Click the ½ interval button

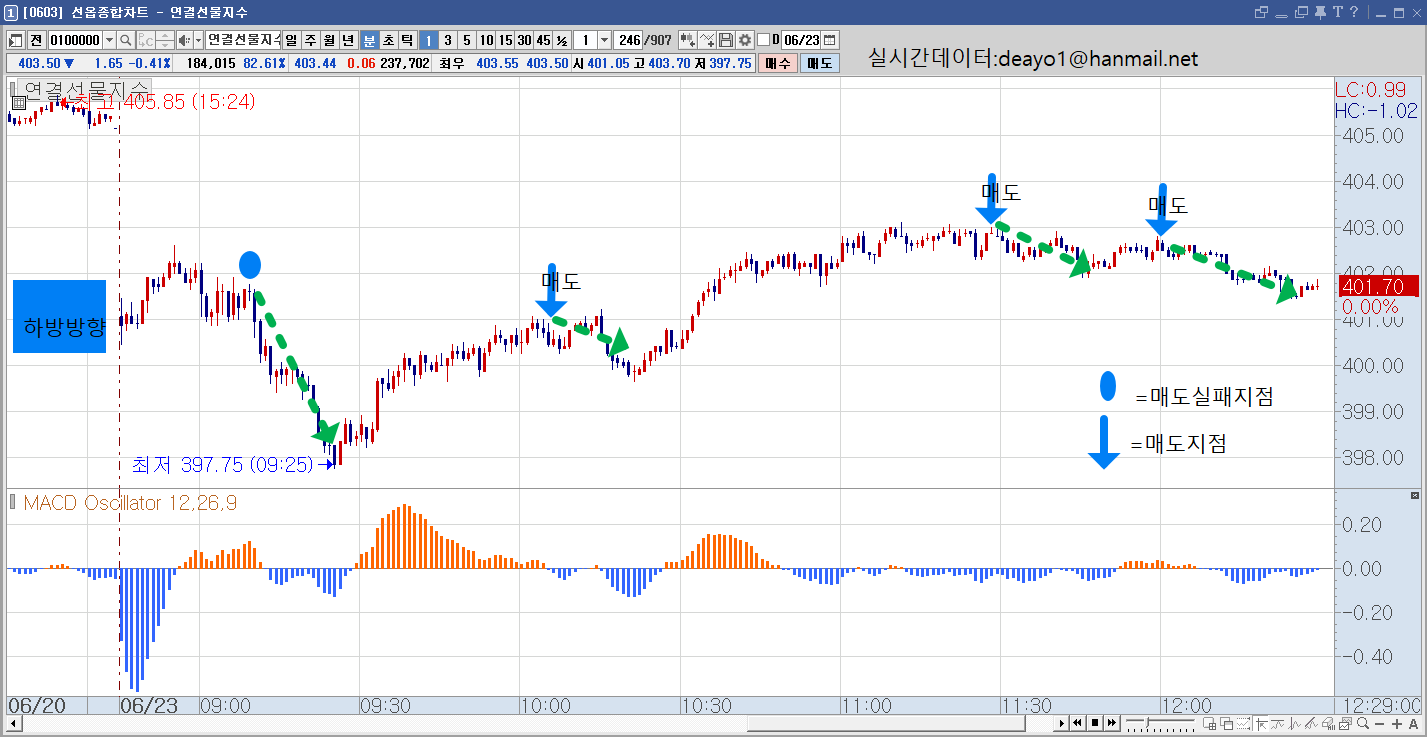[x=562, y=40]
